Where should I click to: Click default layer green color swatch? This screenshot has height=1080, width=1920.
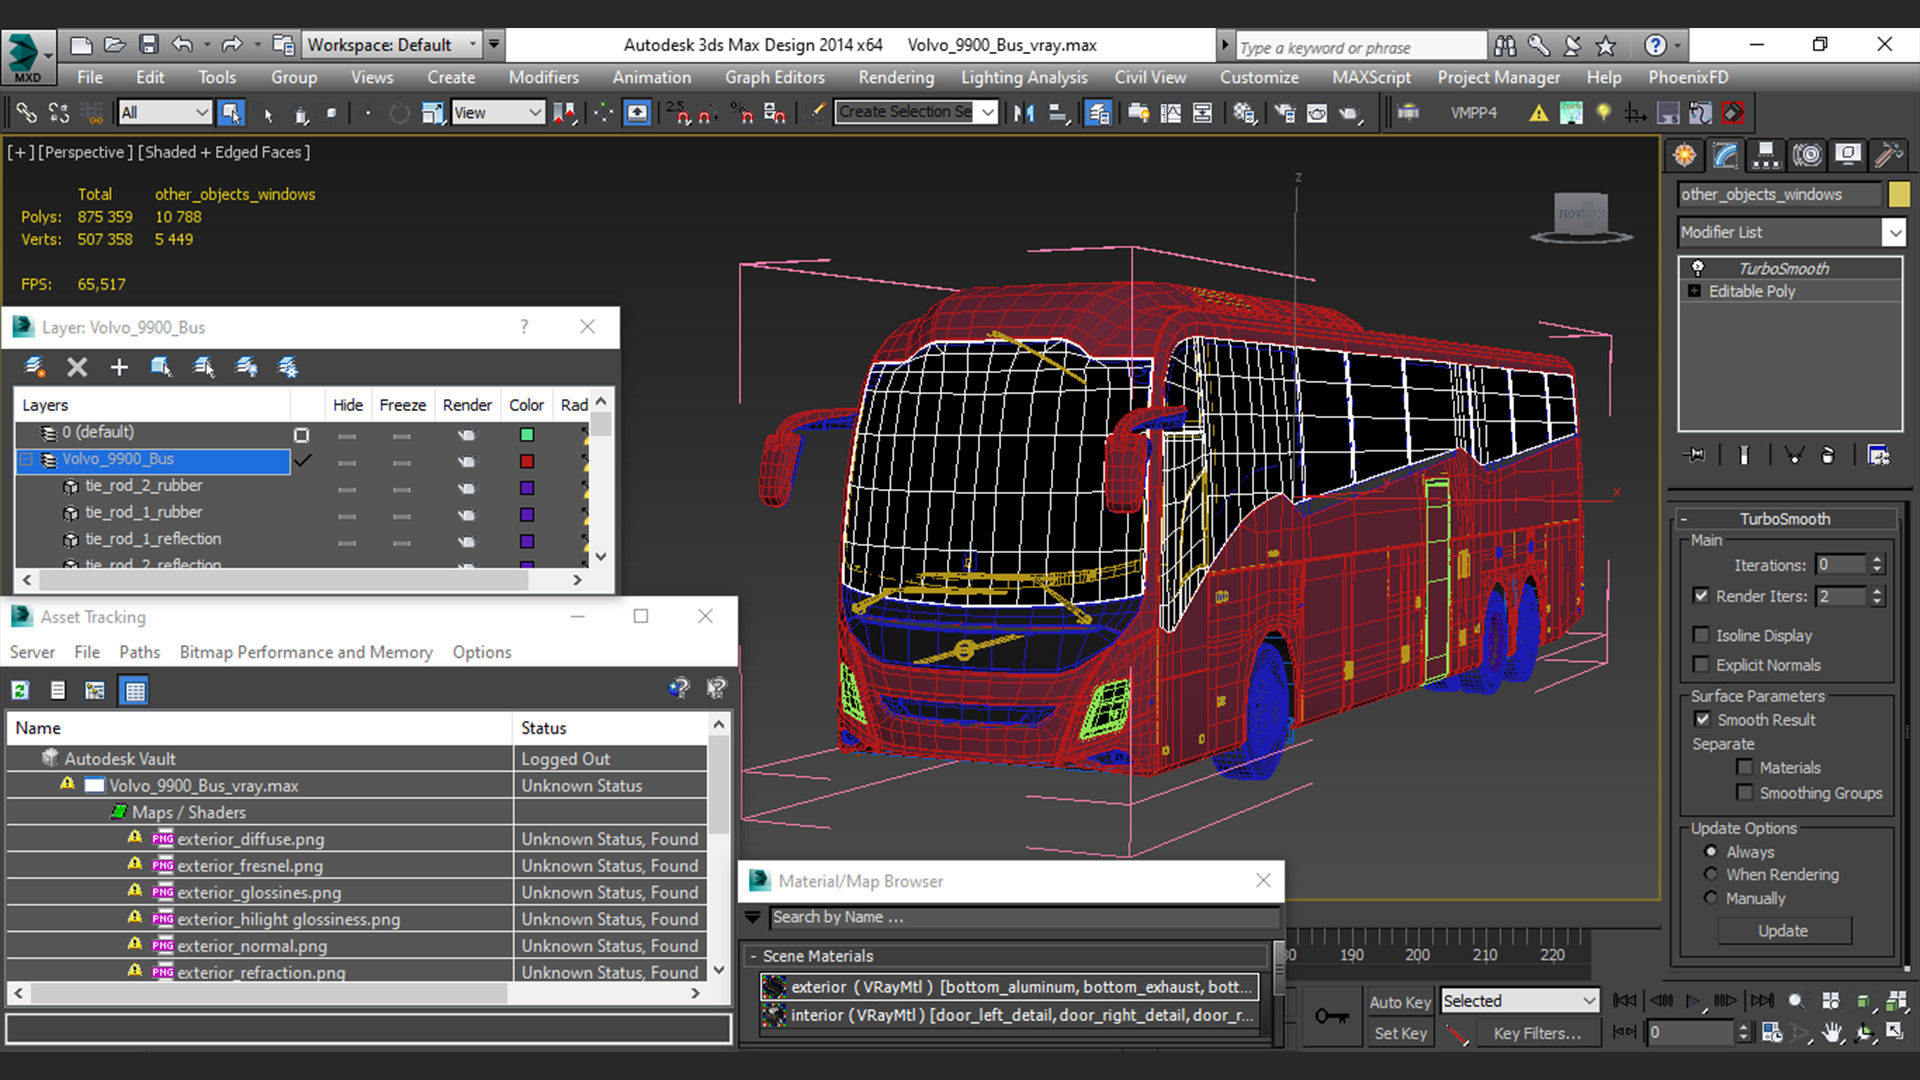(x=527, y=434)
